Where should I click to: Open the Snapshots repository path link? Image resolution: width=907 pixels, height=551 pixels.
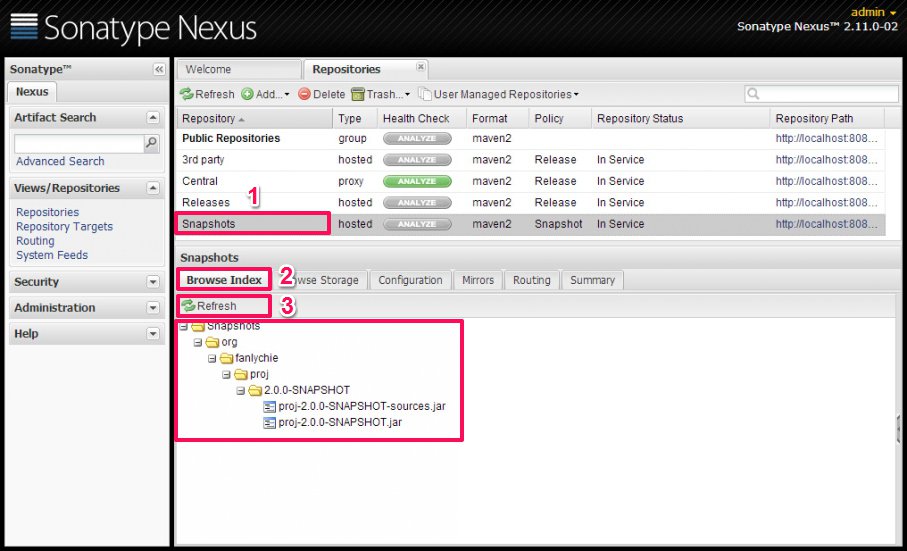826,224
